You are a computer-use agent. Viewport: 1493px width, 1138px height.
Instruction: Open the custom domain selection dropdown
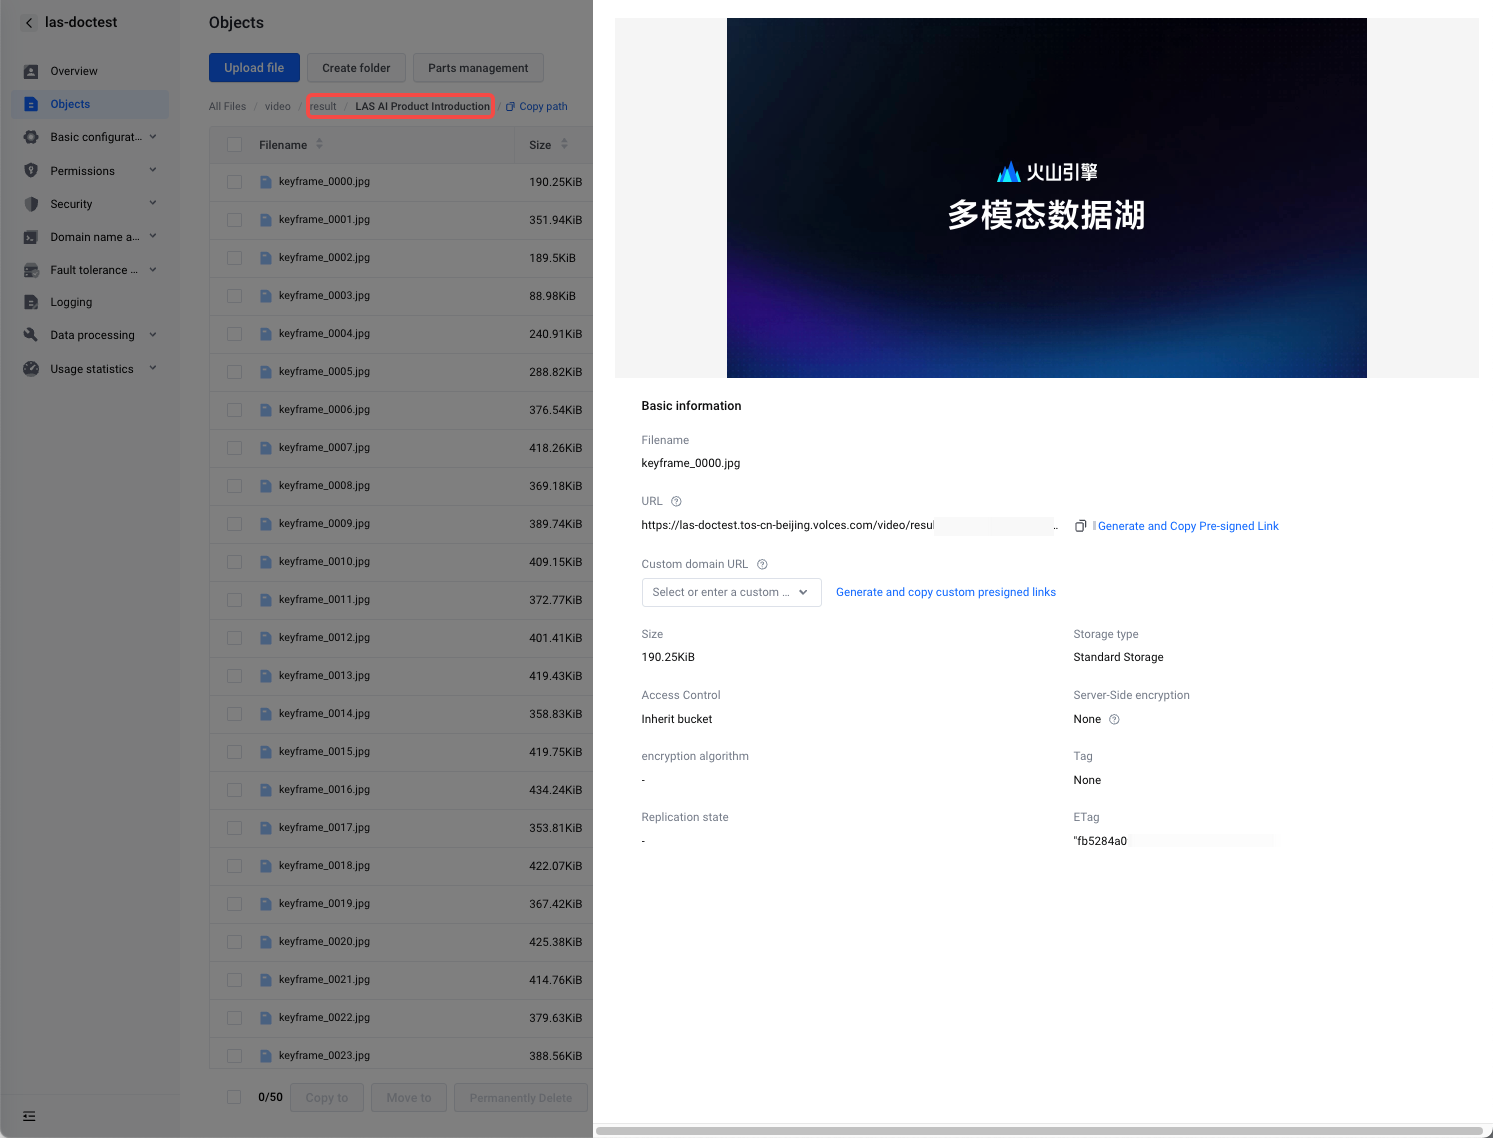(731, 592)
